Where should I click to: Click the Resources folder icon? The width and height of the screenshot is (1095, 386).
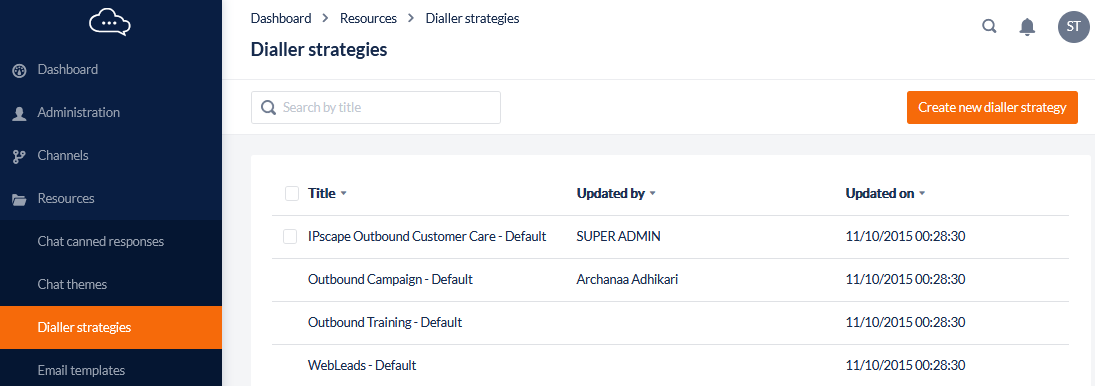pyautogui.click(x=20, y=200)
